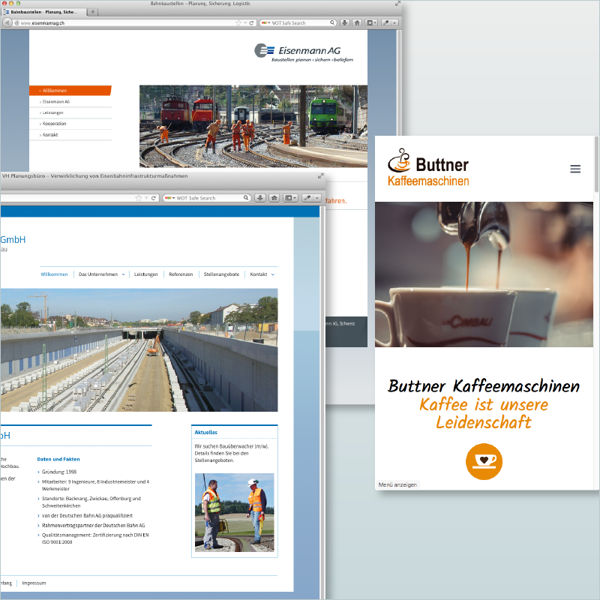Image resolution: width=600 pixels, height=600 pixels.
Task: Go back in the Eisenmann browser window
Action: [x=7, y=23]
